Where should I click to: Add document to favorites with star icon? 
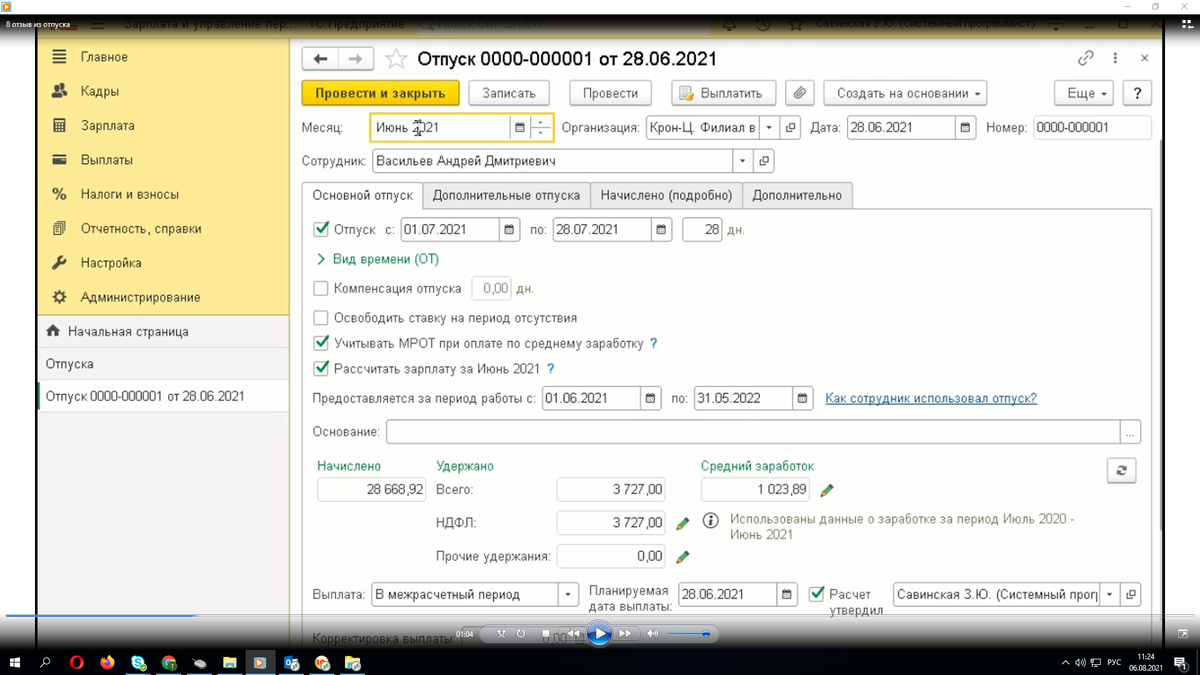click(x=396, y=59)
